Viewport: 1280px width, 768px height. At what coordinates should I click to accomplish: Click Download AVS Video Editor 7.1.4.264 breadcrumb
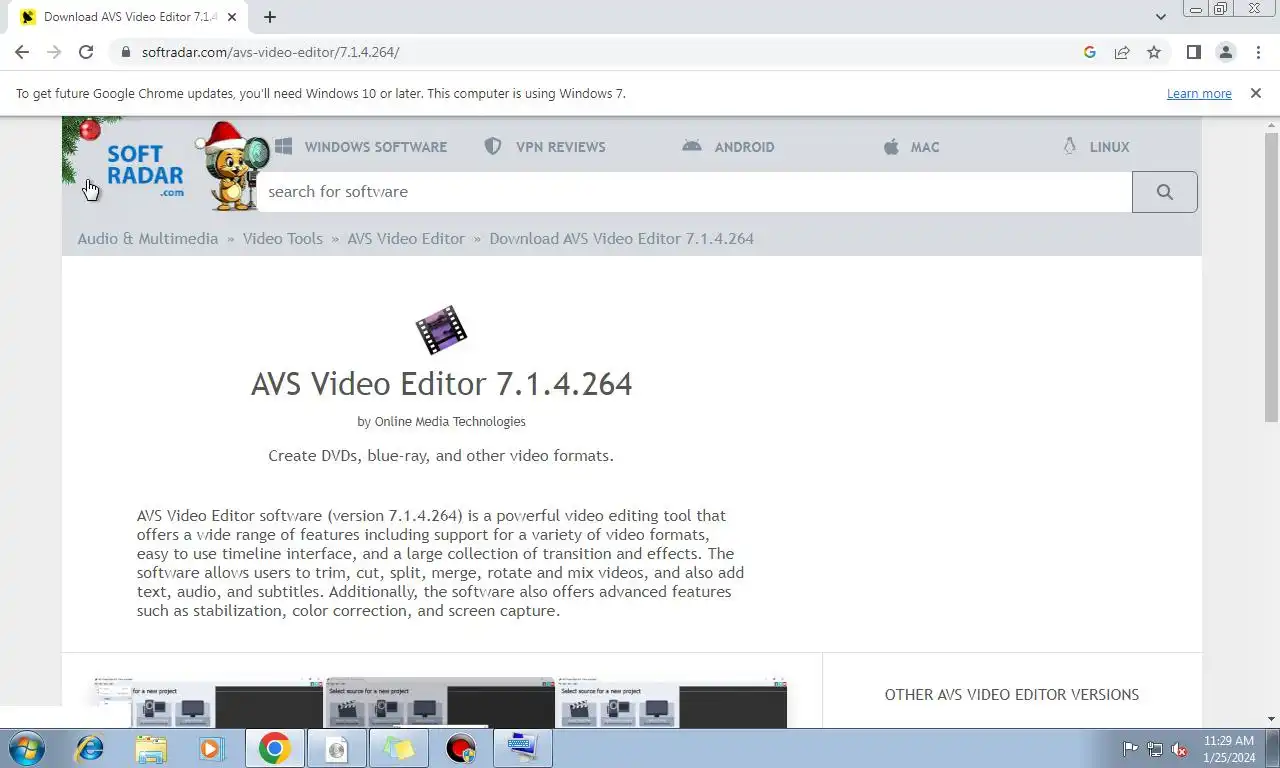(x=622, y=239)
